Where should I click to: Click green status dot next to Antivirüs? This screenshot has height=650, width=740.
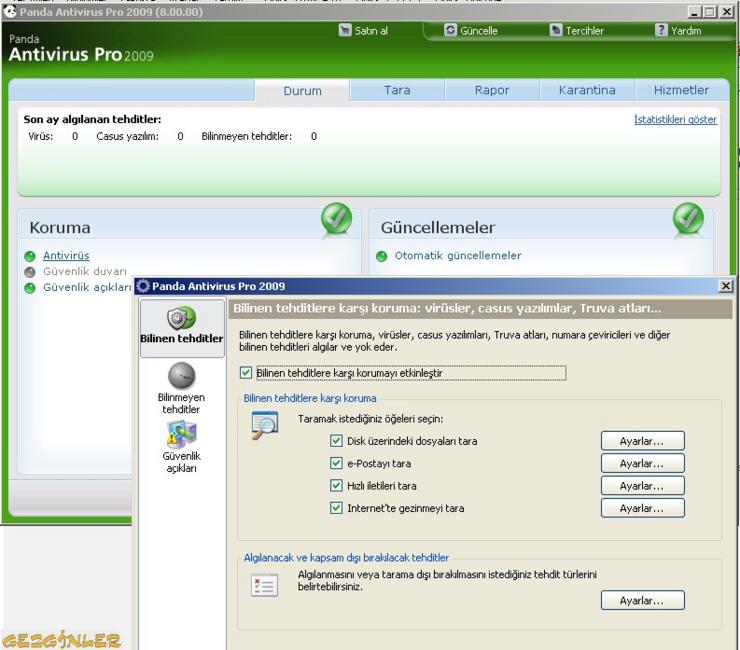tap(30, 256)
